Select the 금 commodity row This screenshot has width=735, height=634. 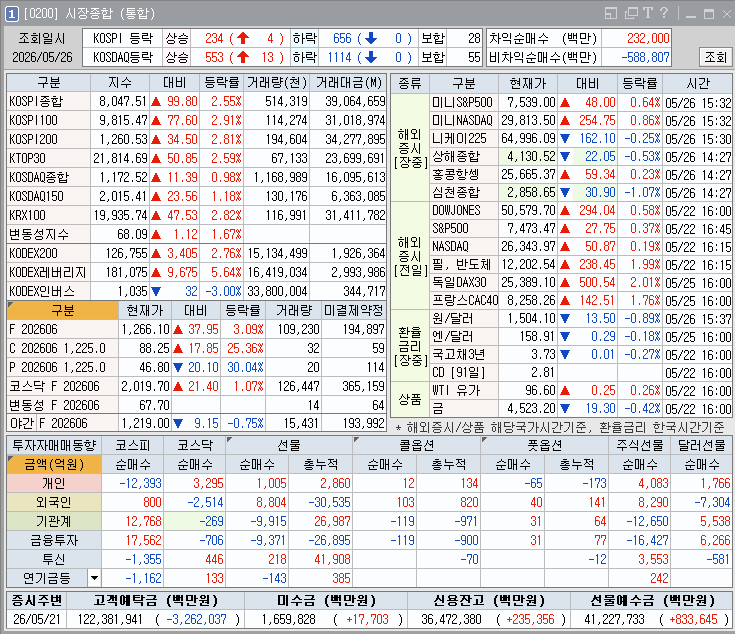pyautogui.click(x=580, y=409)
